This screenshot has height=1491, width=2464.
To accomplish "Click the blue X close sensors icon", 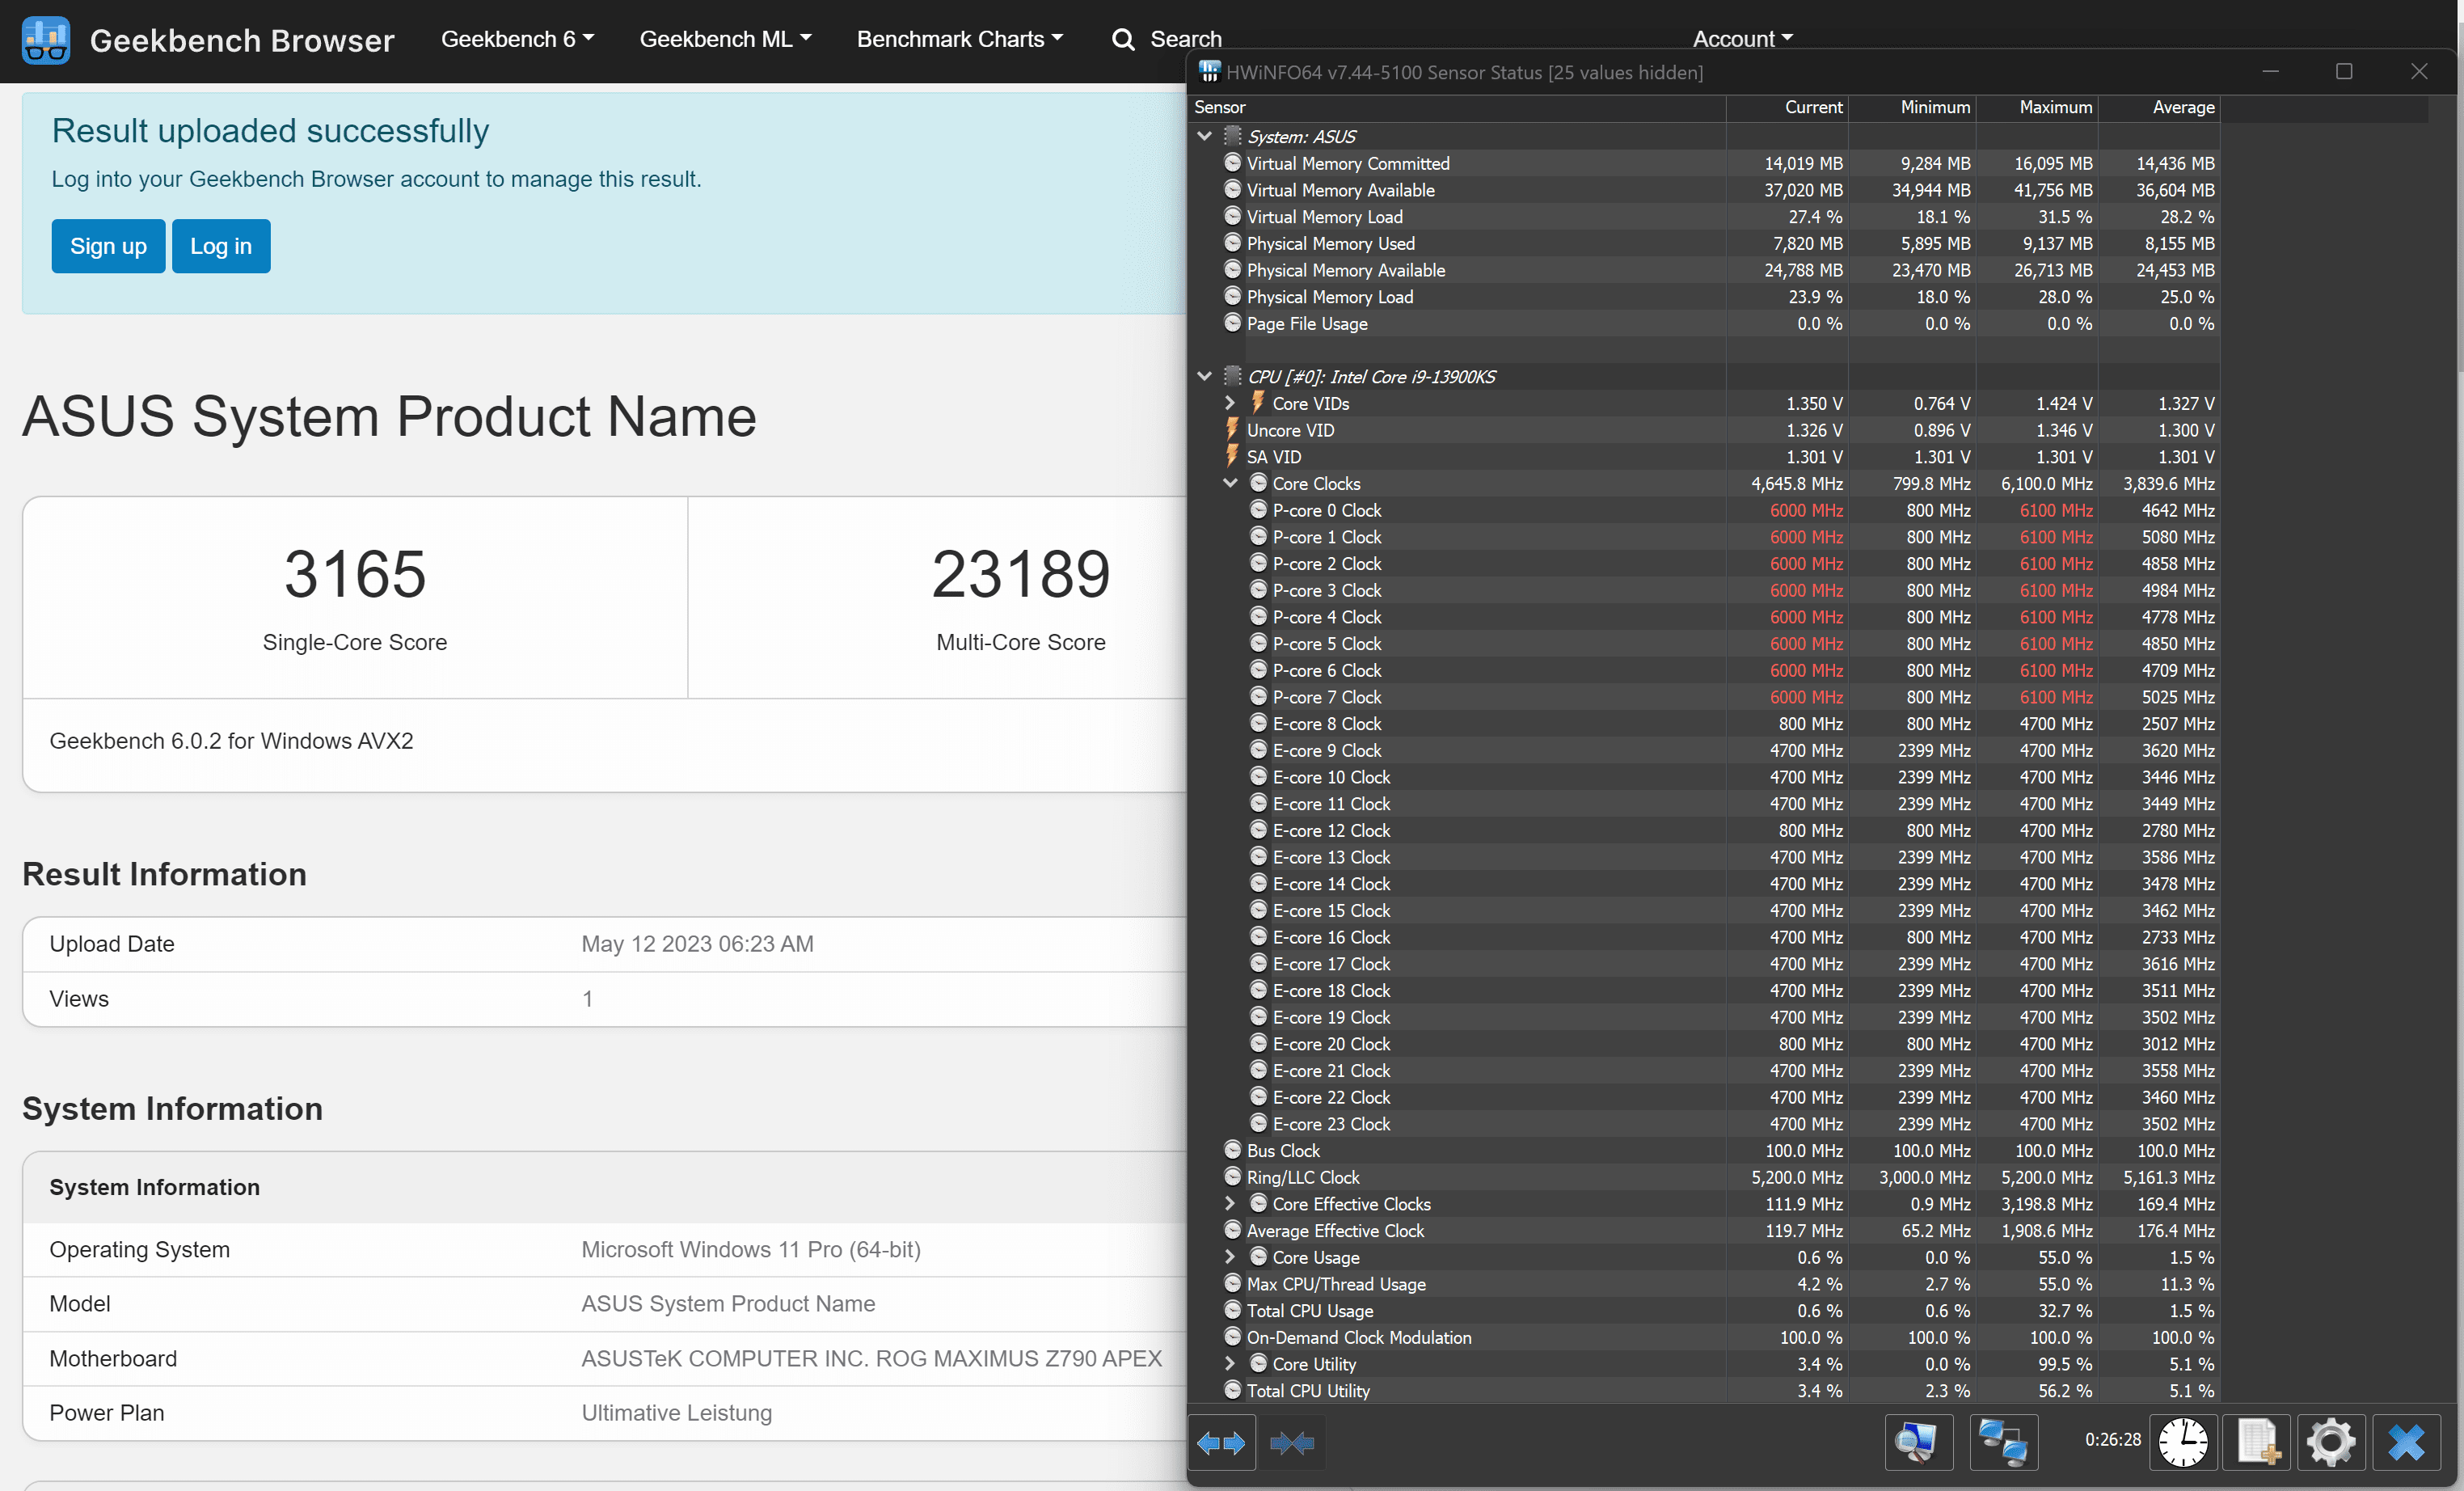I will (2405, 1442).
